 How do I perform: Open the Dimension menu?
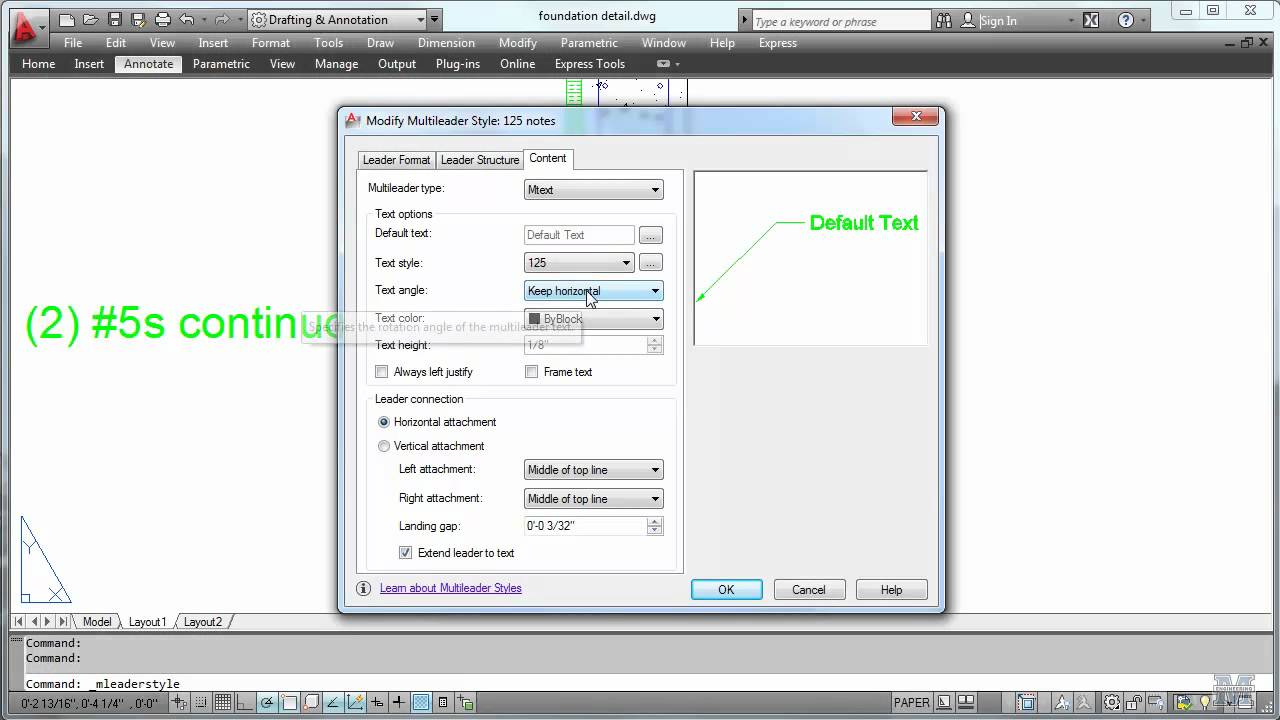[x=446, y=43]
